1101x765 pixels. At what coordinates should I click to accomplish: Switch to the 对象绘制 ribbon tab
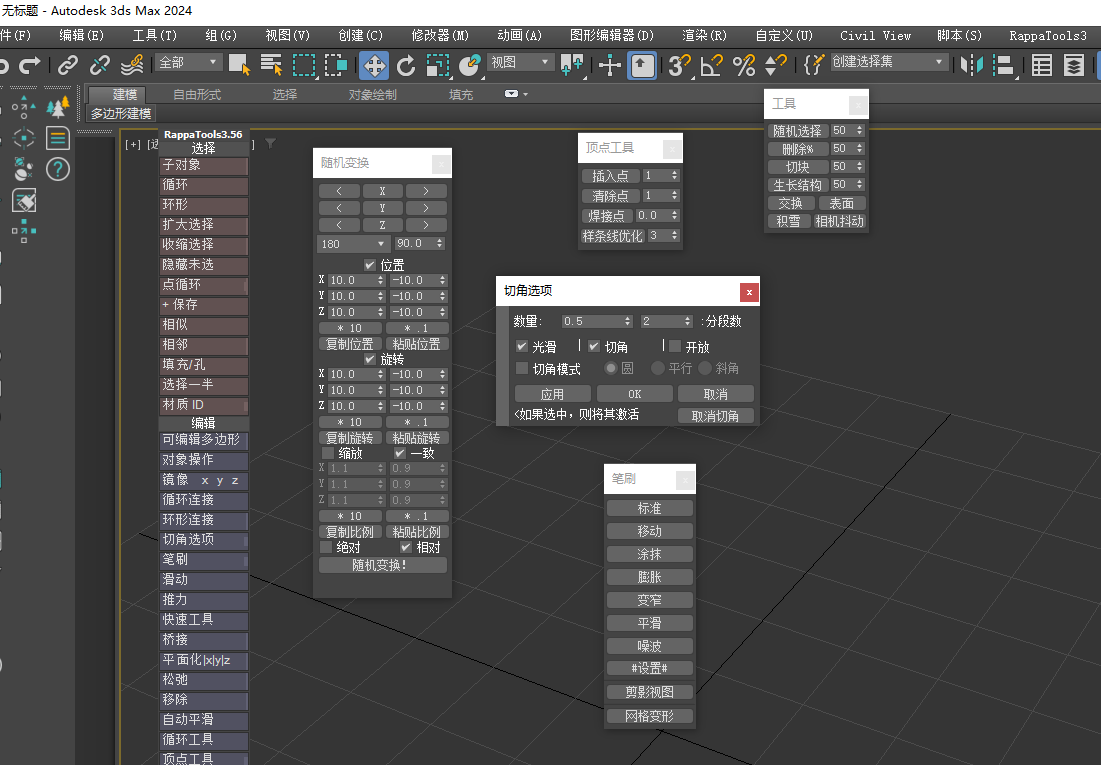click(x=372, y=94)
